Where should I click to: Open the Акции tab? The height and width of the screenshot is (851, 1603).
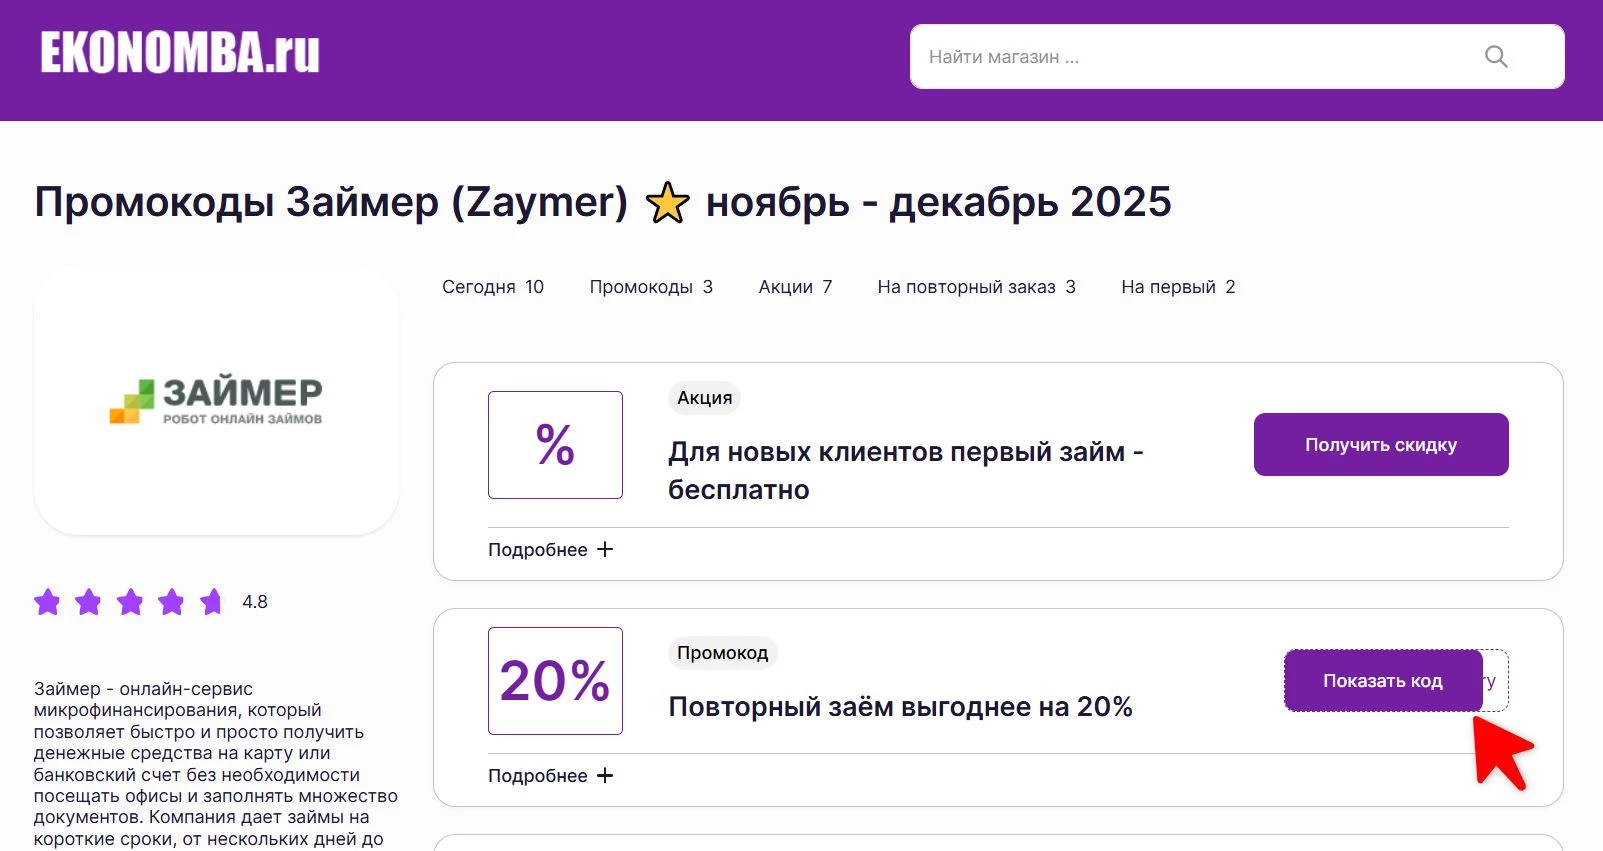click(795, 287)
